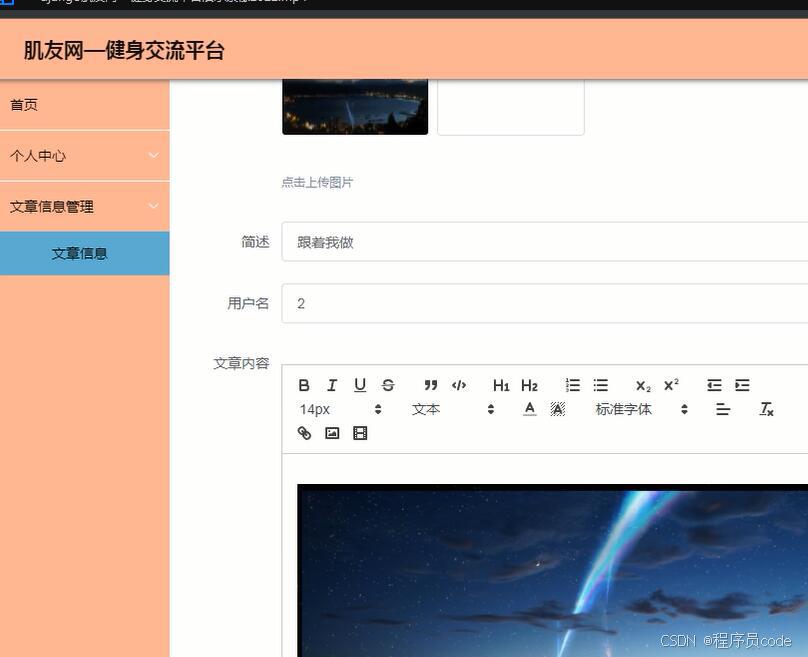This screenshot has width=808, height=657.
Task: Collapse the 文章信息管理 sidebar menu
Action: point(84,206)
